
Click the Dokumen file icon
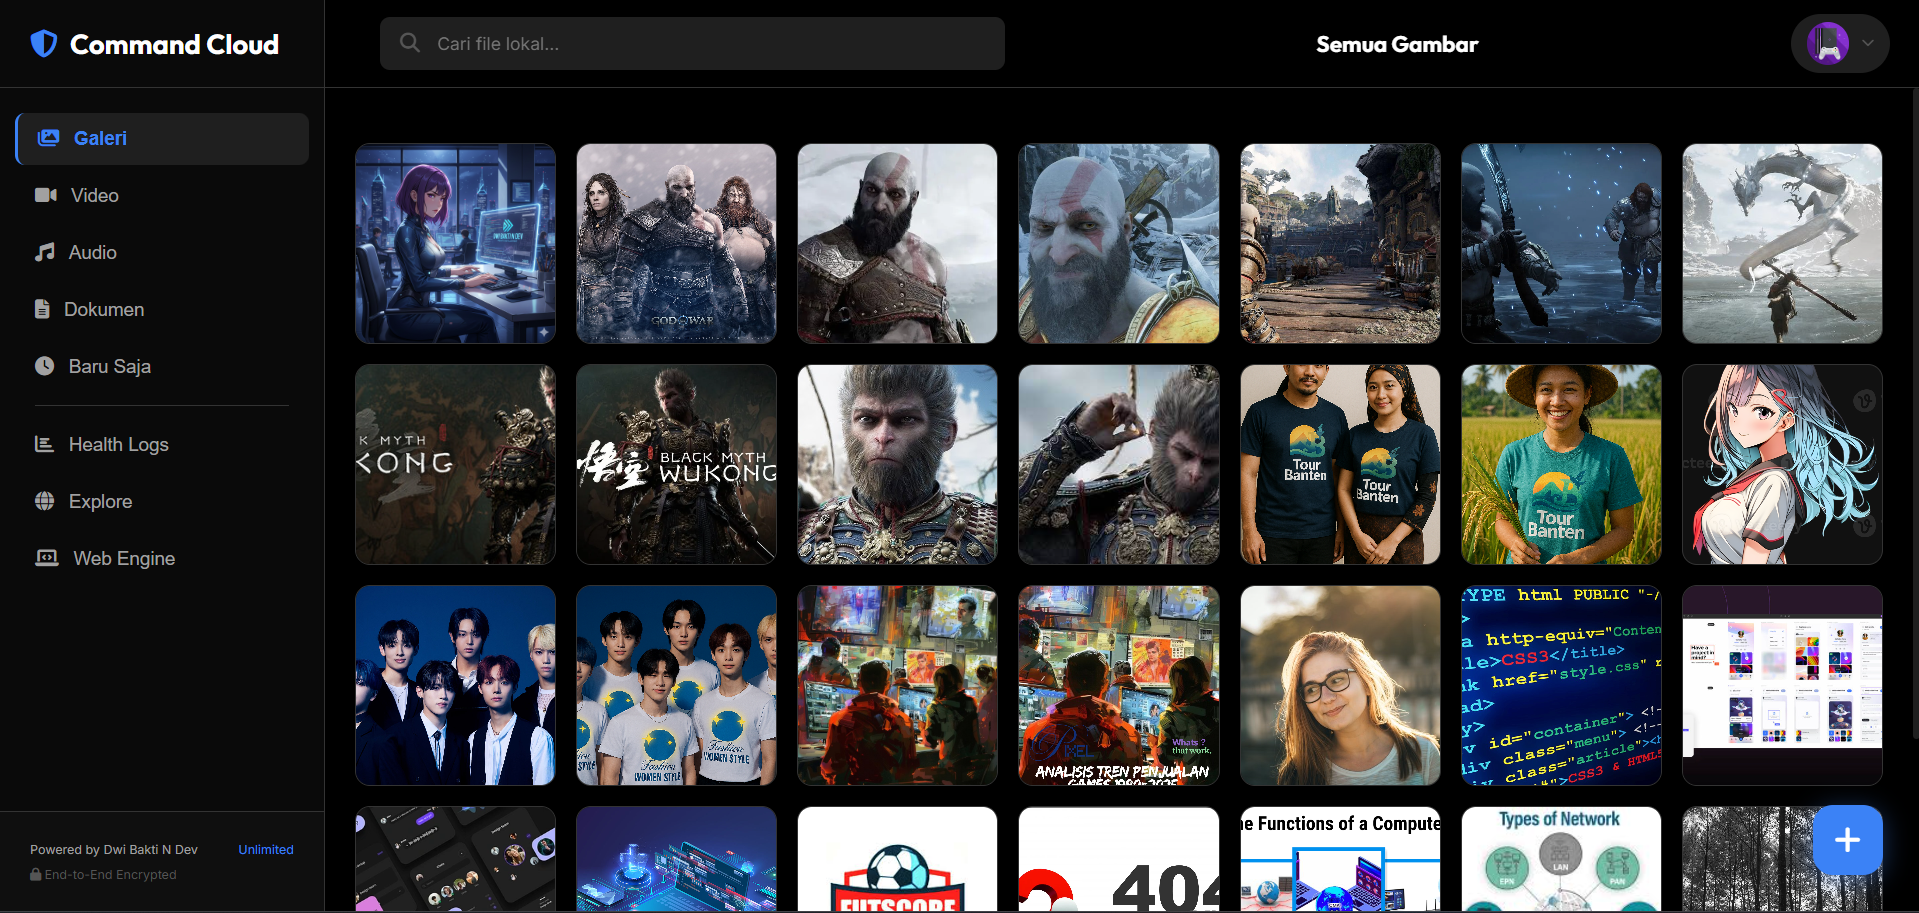(42, 309)
